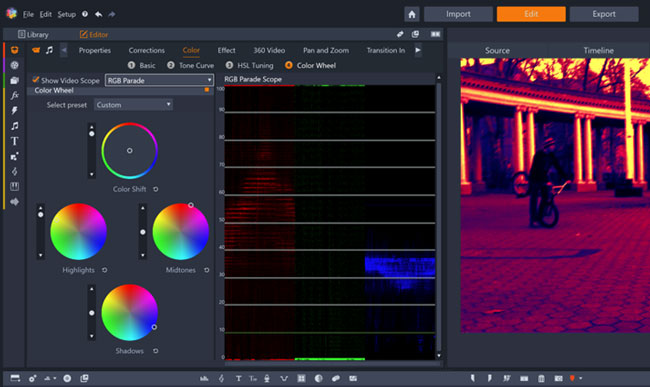Click the trash delete icon in bottom toolbar

(x=541, y=378)
